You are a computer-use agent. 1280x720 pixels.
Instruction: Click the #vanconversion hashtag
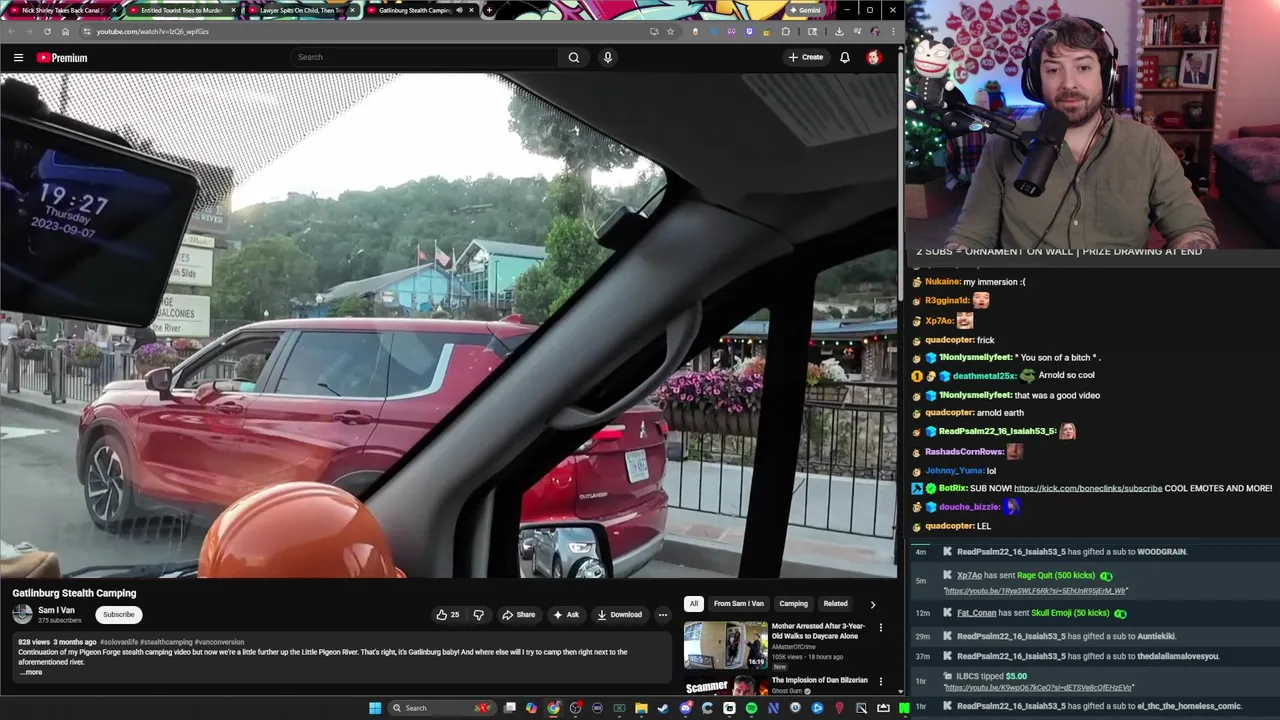(x=220, y=642)
